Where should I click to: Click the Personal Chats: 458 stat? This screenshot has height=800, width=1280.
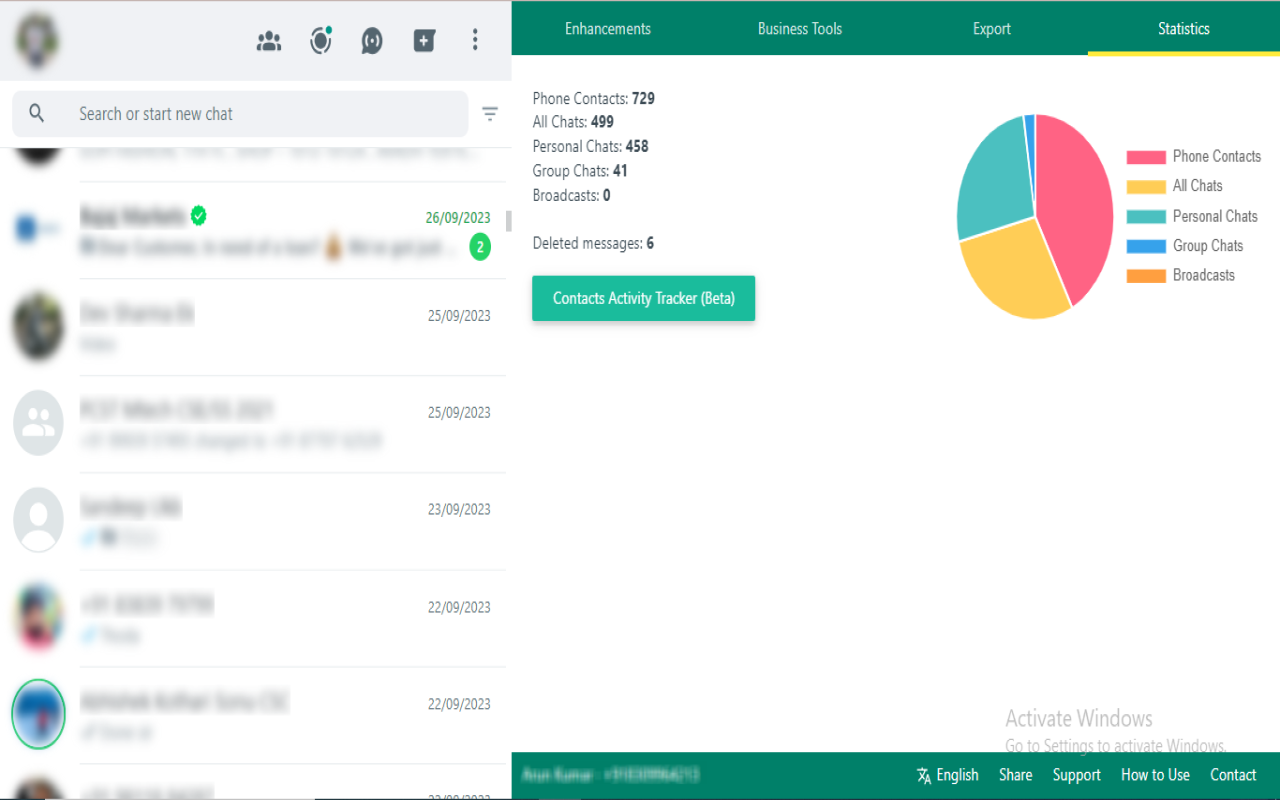(x=590, y=146)
